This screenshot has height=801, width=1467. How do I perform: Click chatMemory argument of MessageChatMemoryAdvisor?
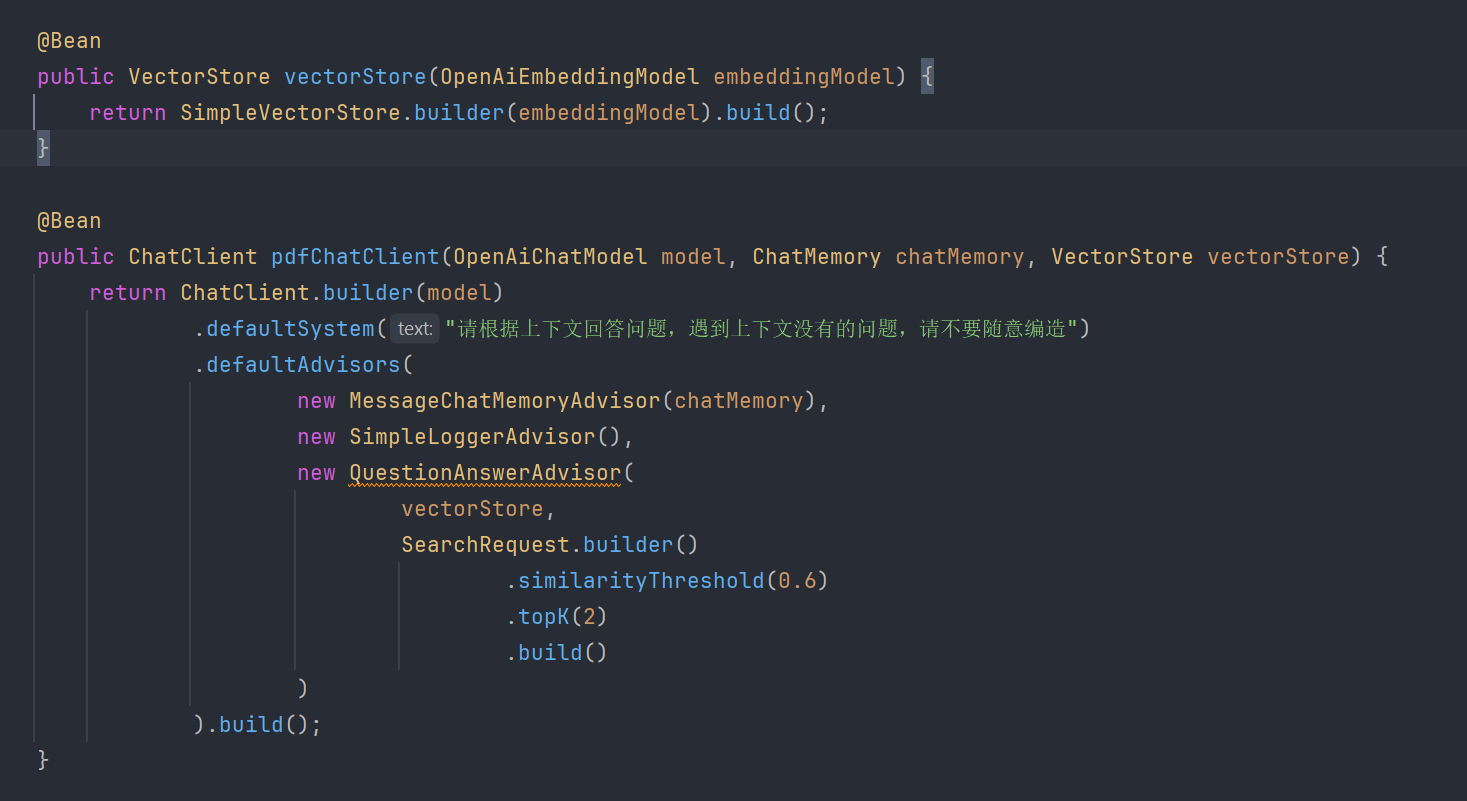point(739,401)
